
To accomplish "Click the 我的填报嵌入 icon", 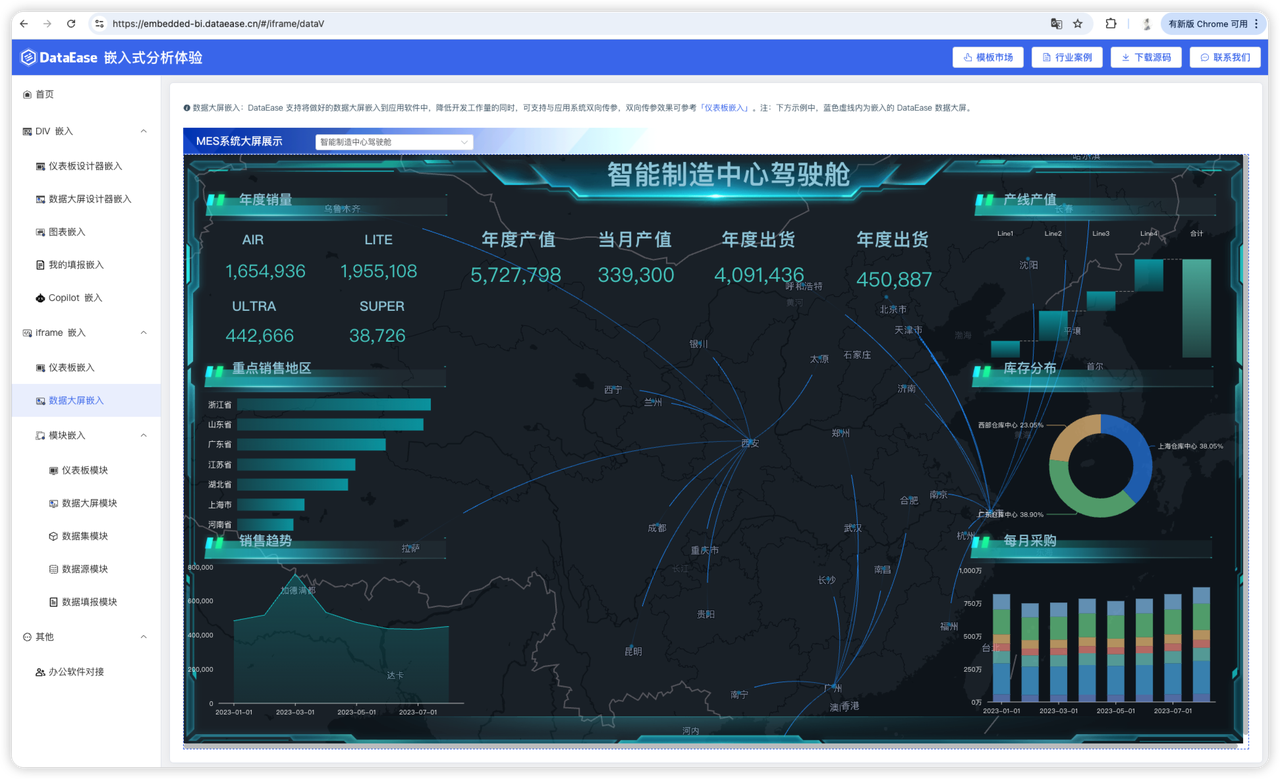I will 40,264.
